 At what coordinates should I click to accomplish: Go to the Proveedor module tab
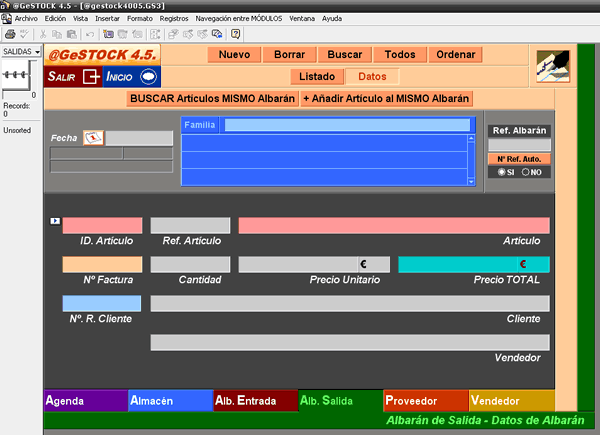point(426,401)
